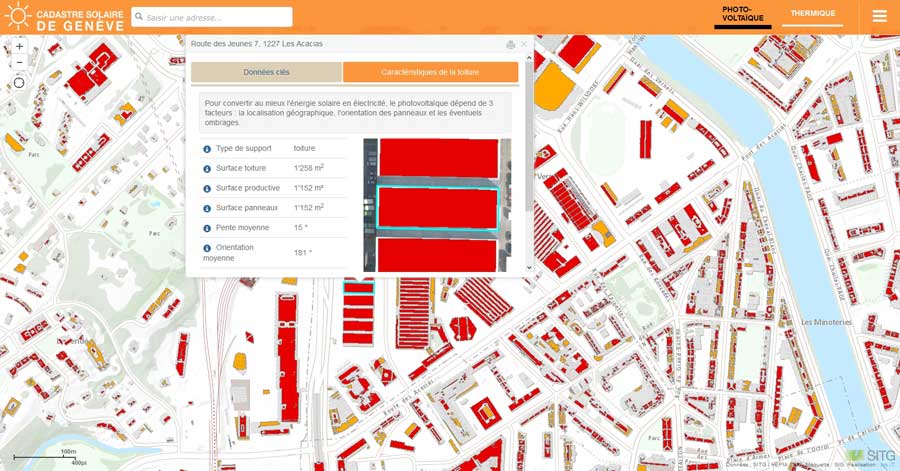Open the Données clés tab

click(x=266, y=72)
